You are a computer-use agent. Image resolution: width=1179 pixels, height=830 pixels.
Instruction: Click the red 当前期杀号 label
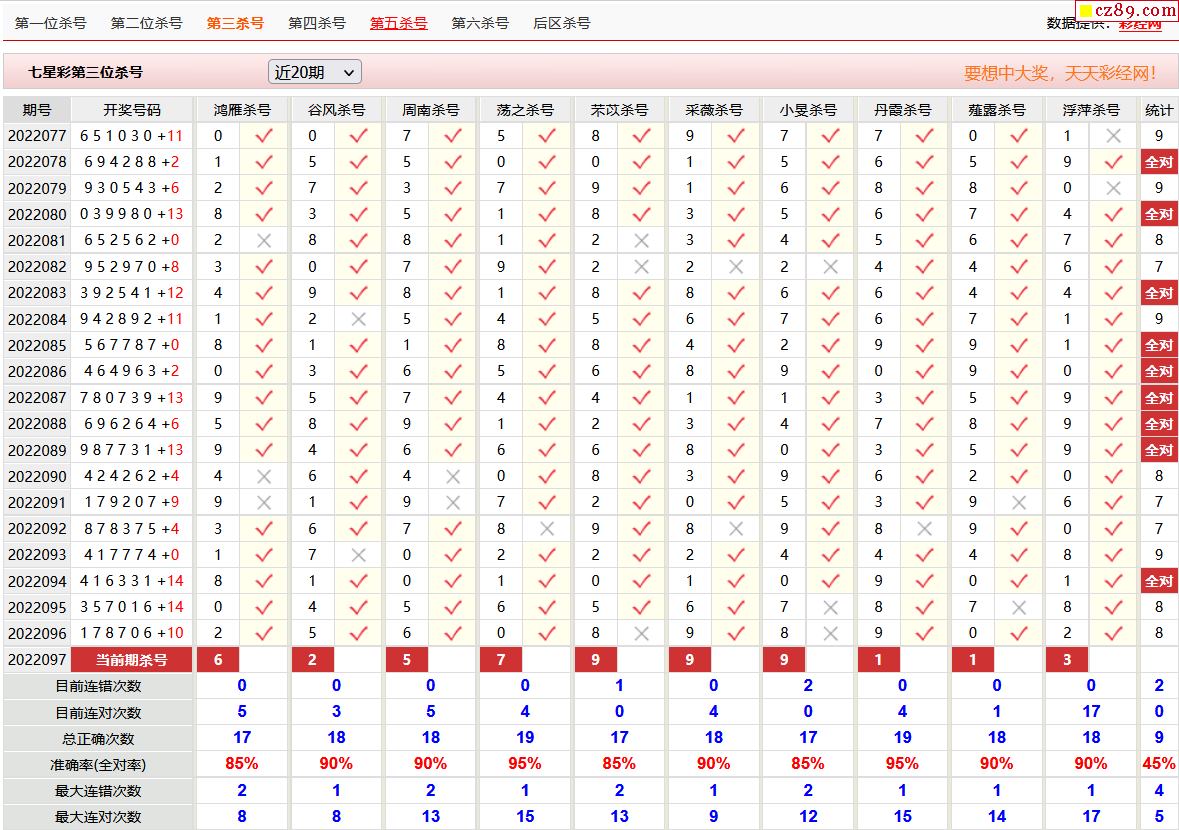132,659
